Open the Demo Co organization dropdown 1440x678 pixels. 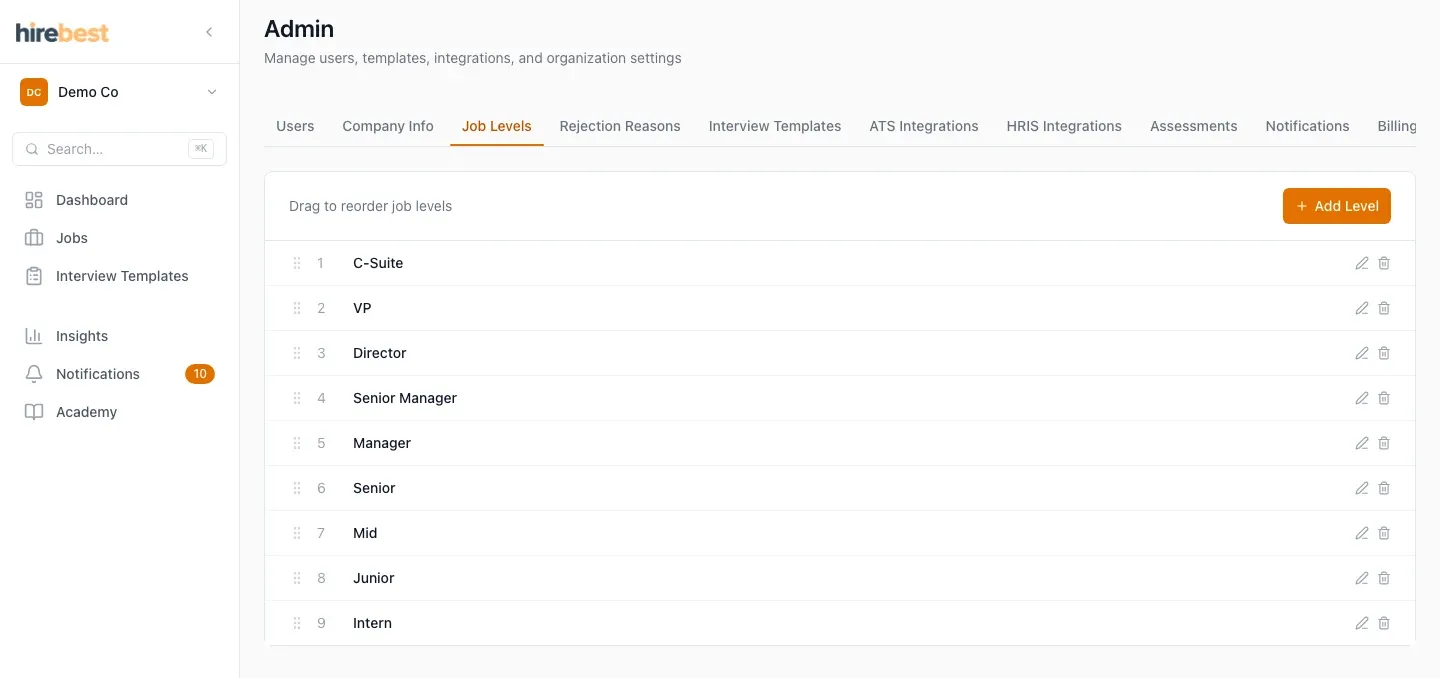pos(120,92)
